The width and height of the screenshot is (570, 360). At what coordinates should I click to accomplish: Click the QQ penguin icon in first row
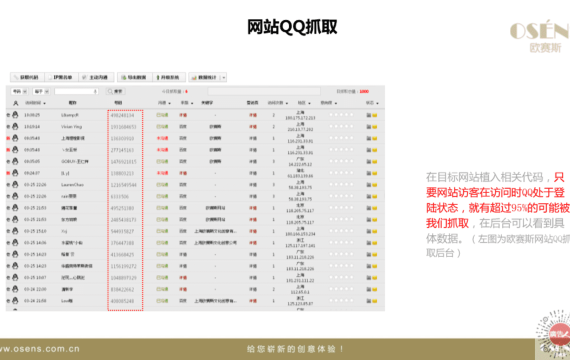pos(15,115)
